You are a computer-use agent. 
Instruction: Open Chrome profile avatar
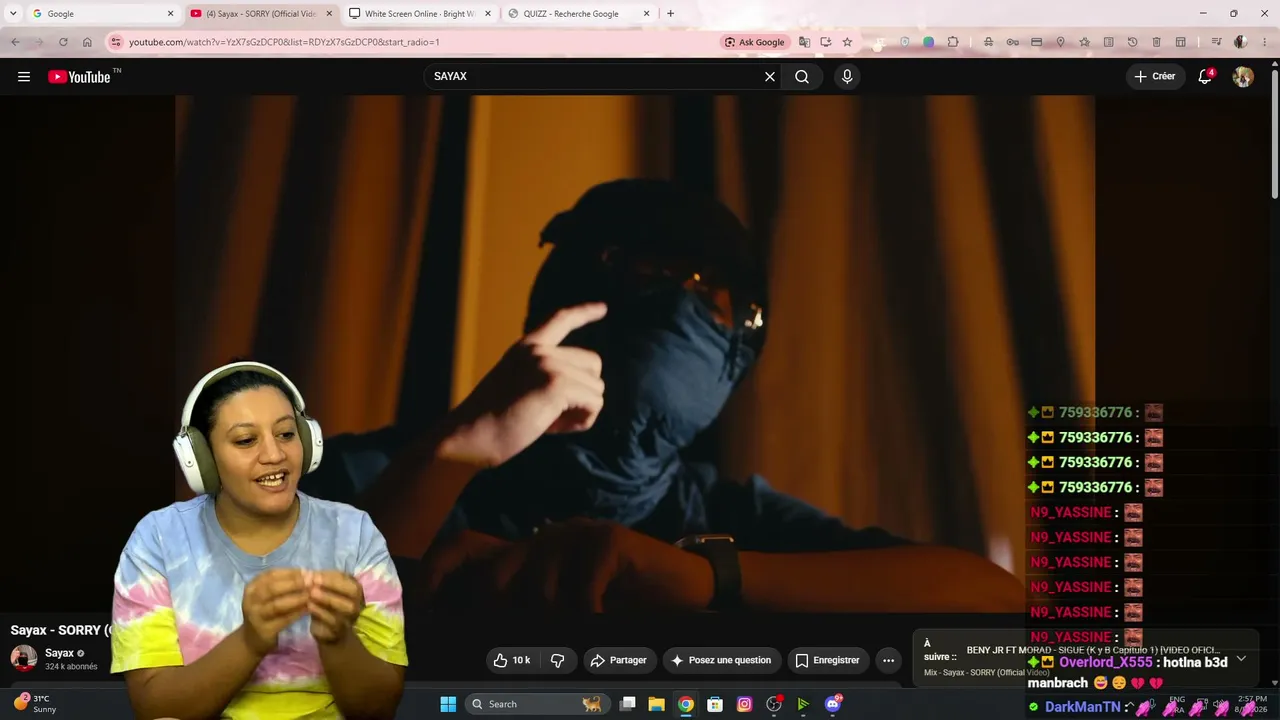(x=1241, y=42)
